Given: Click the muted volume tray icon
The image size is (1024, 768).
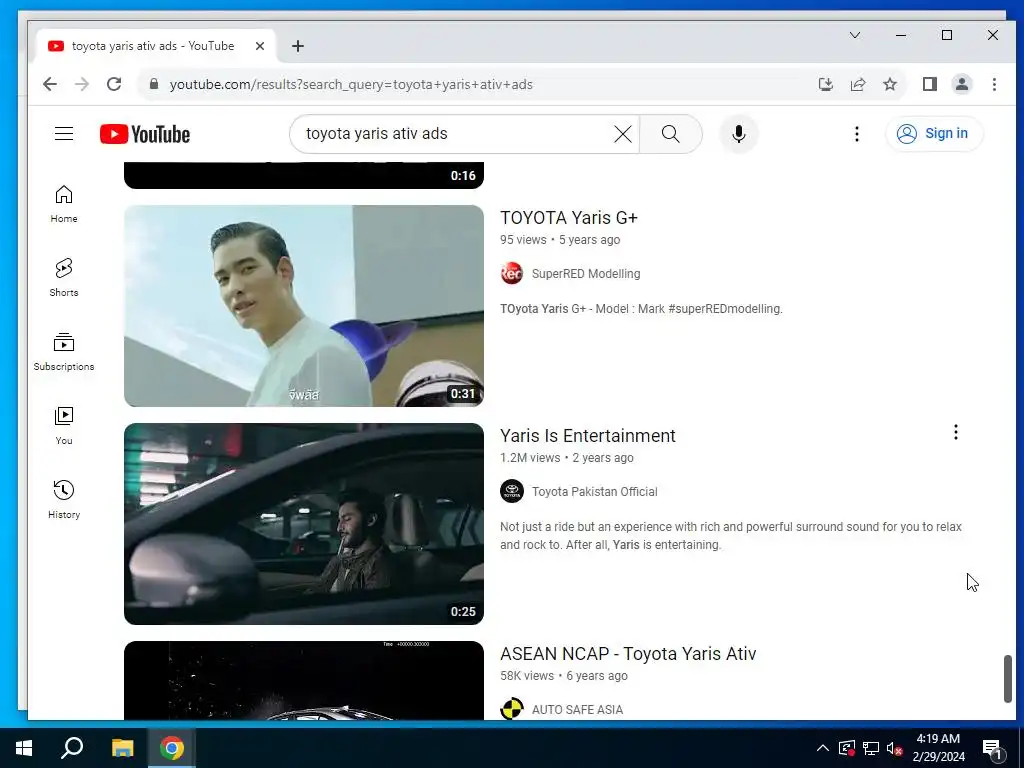Looking at the screenshot, I should pos(894,748).
